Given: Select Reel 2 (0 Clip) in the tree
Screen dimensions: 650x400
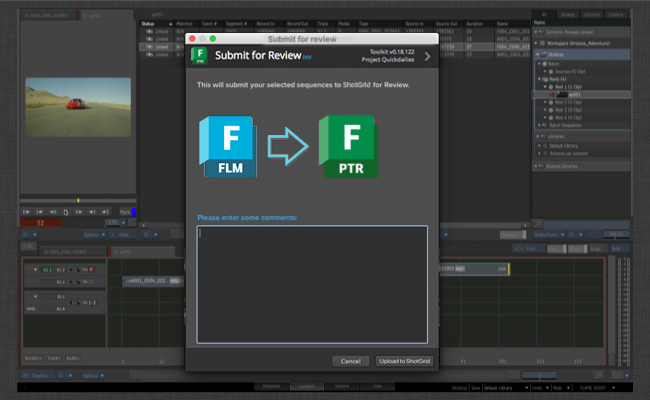Looking at the screenshot, I should point(568,102).
